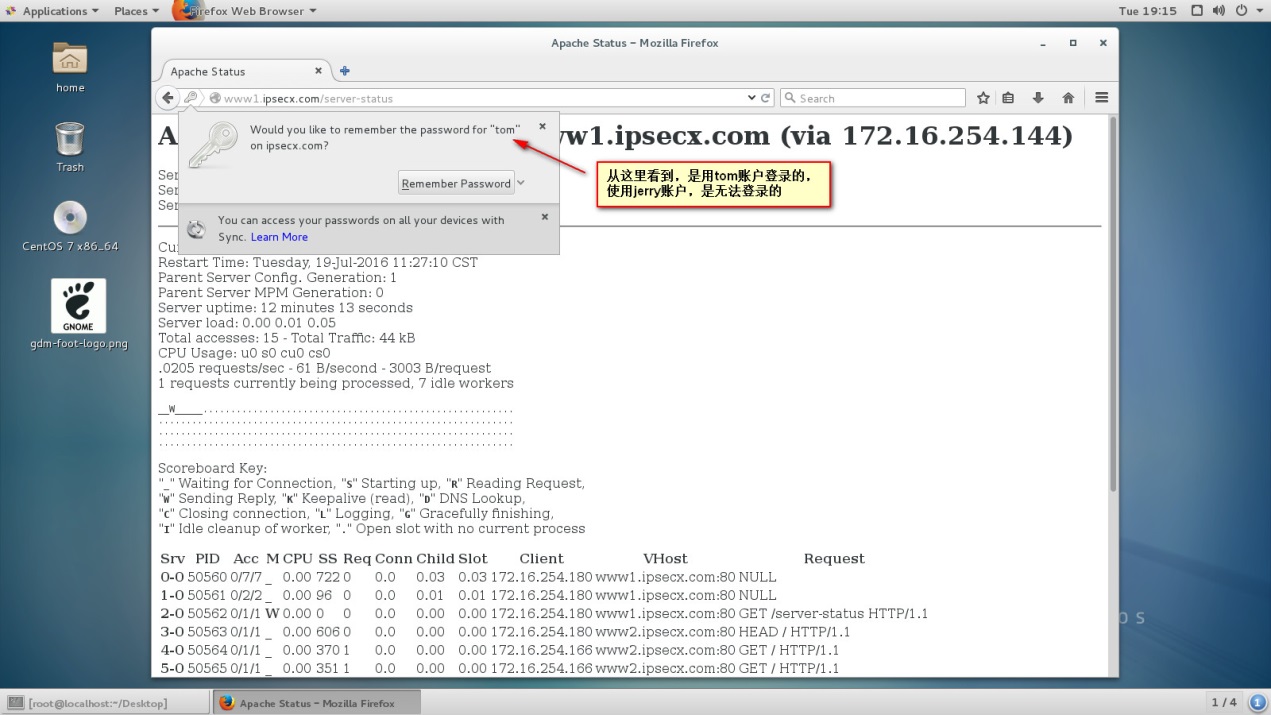The image size is (1271, 715).
Task: Select the CentOS 7 x86_64 disc icon
Action: [70, 225]
